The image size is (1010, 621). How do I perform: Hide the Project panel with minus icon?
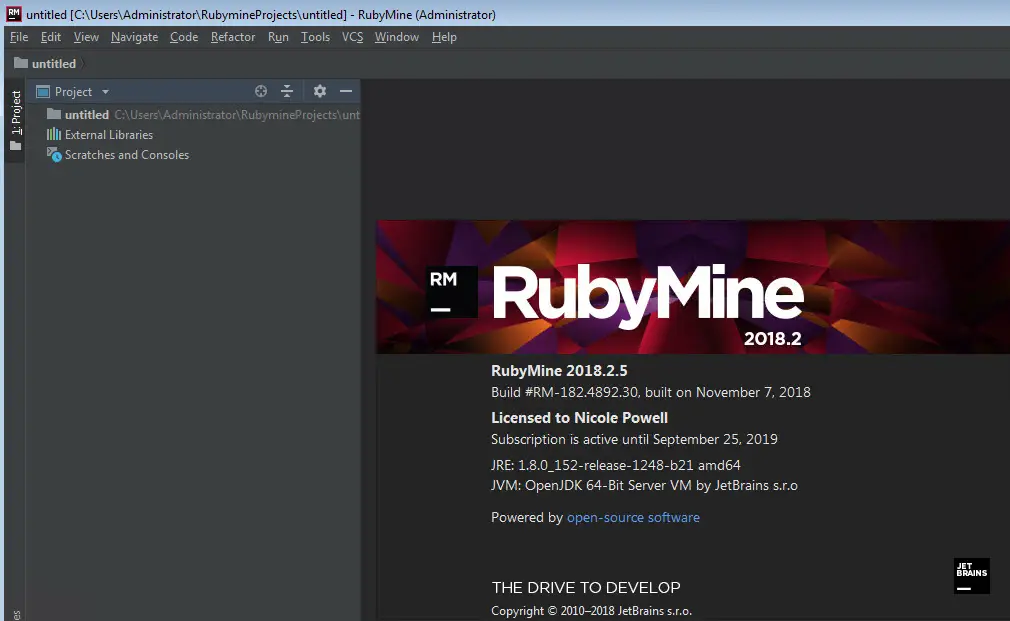click(346, 91)
